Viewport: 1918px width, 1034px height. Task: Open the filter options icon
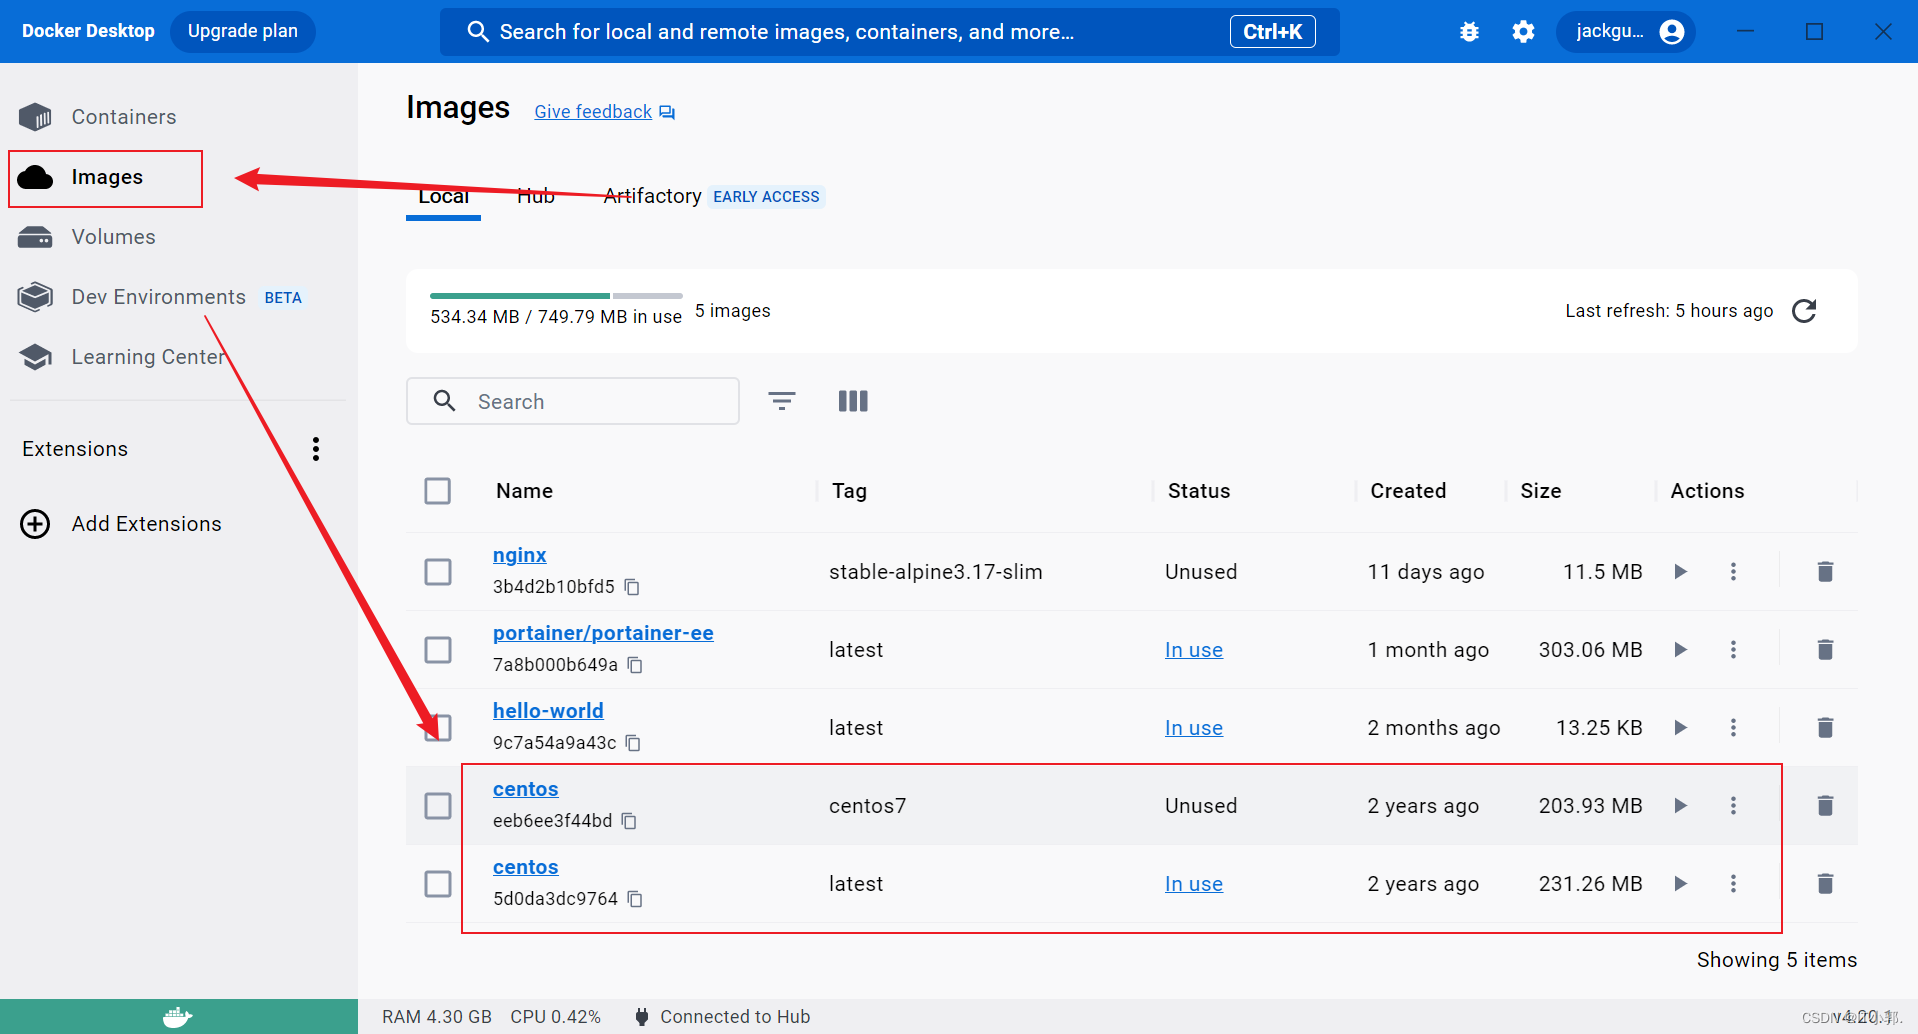click(x=782, y=401)
